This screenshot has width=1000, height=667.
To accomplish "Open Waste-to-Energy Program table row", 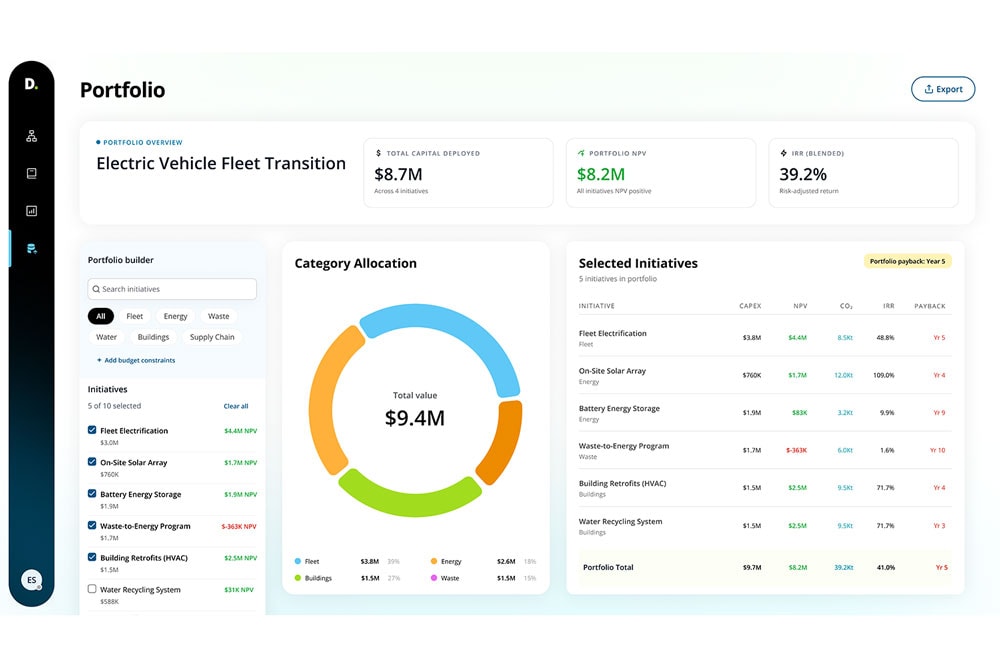I will (x=765, y=450).
